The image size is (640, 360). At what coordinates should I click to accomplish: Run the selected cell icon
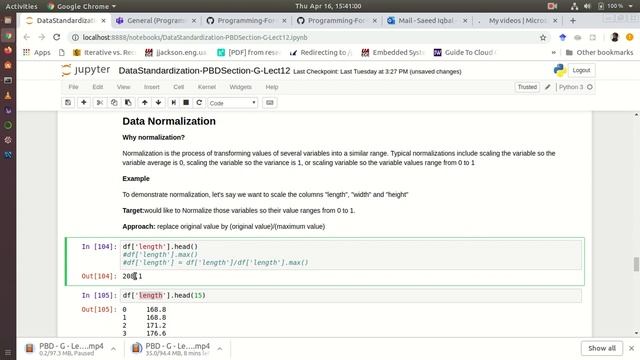[x=173, y=103]
